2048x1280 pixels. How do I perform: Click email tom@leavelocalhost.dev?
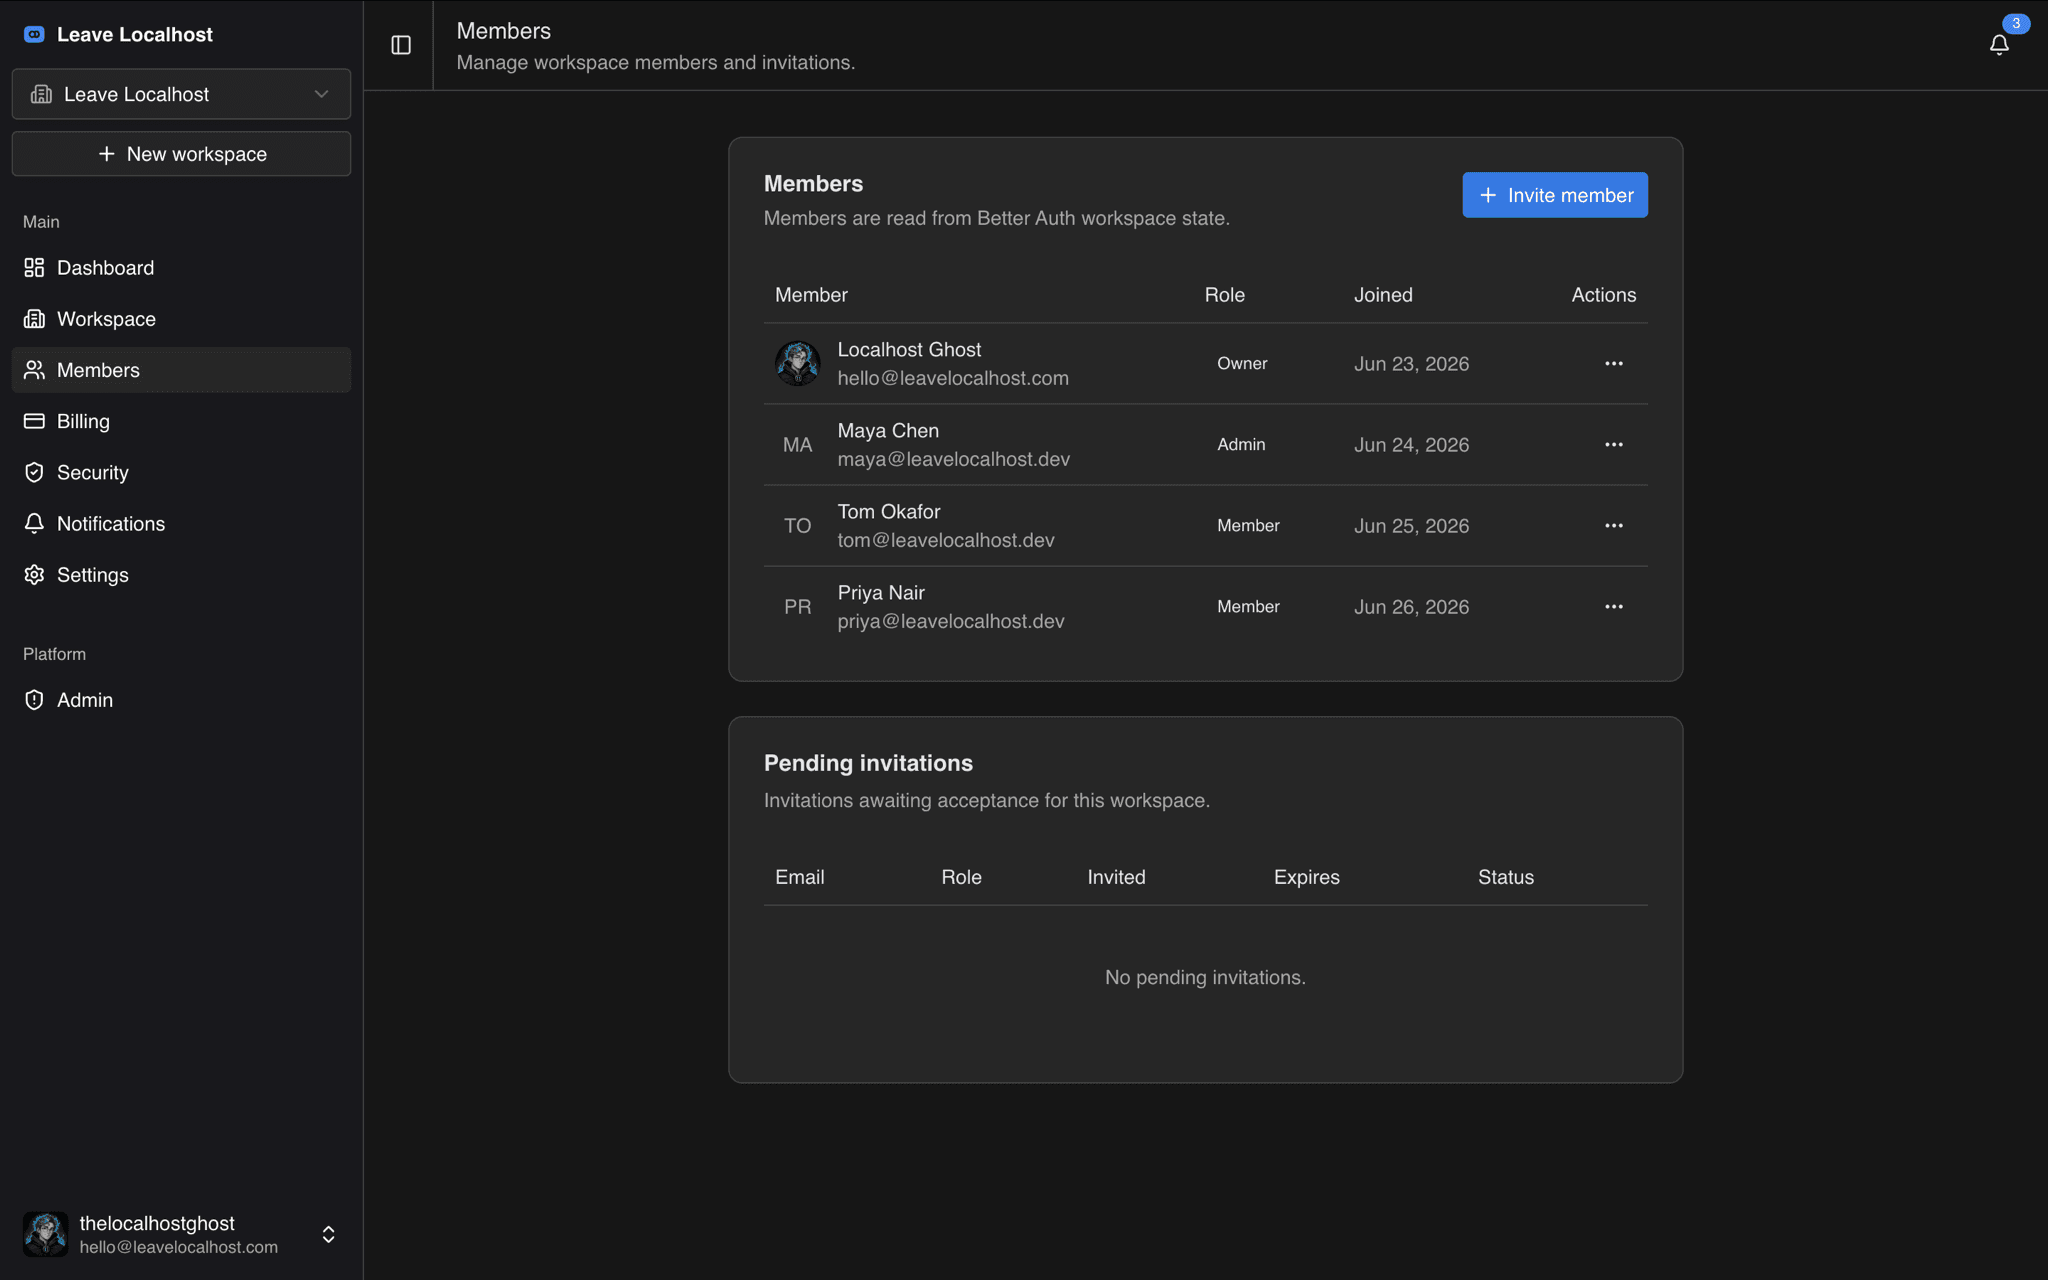tap(946, 540)
